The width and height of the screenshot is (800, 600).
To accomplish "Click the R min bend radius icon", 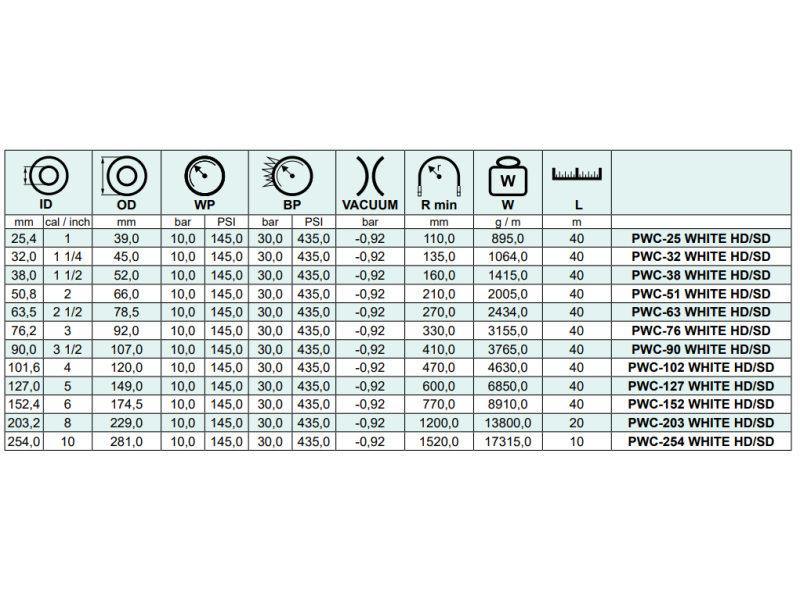I will coord(439,177).
